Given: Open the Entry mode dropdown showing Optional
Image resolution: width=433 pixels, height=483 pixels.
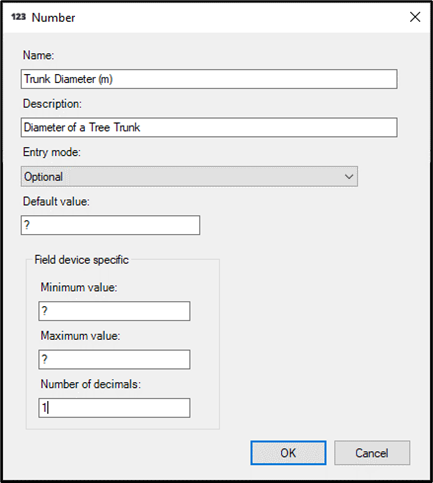Looking at the screenshot, I should coord(189,176).
